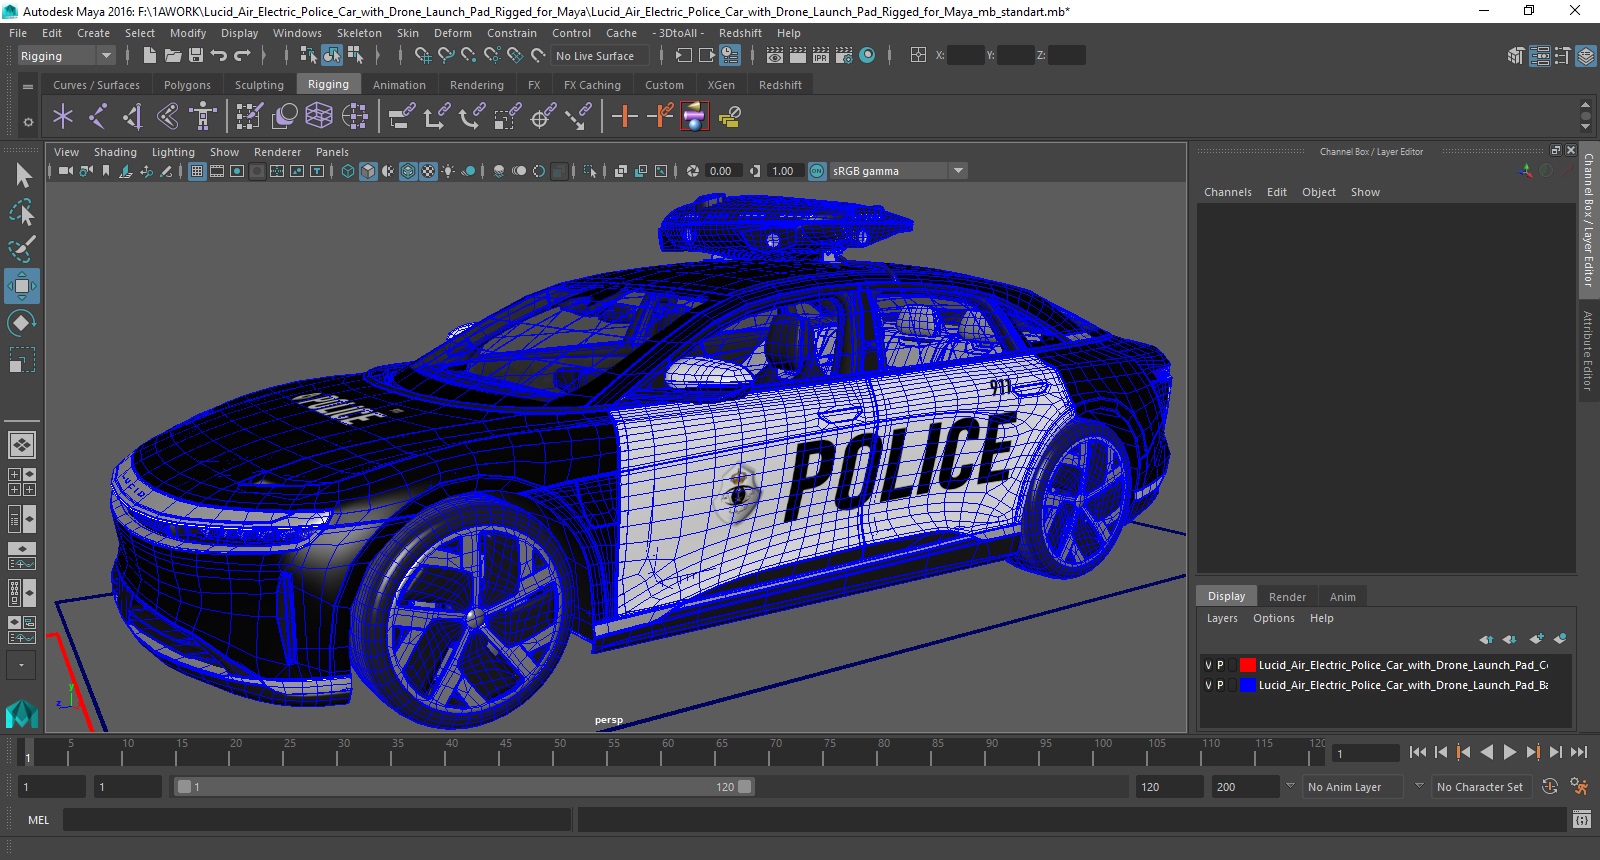The width and height of the screenshot is (1600, 860).
Task: Open the viewport Shading menu
Action: [115, 152]
